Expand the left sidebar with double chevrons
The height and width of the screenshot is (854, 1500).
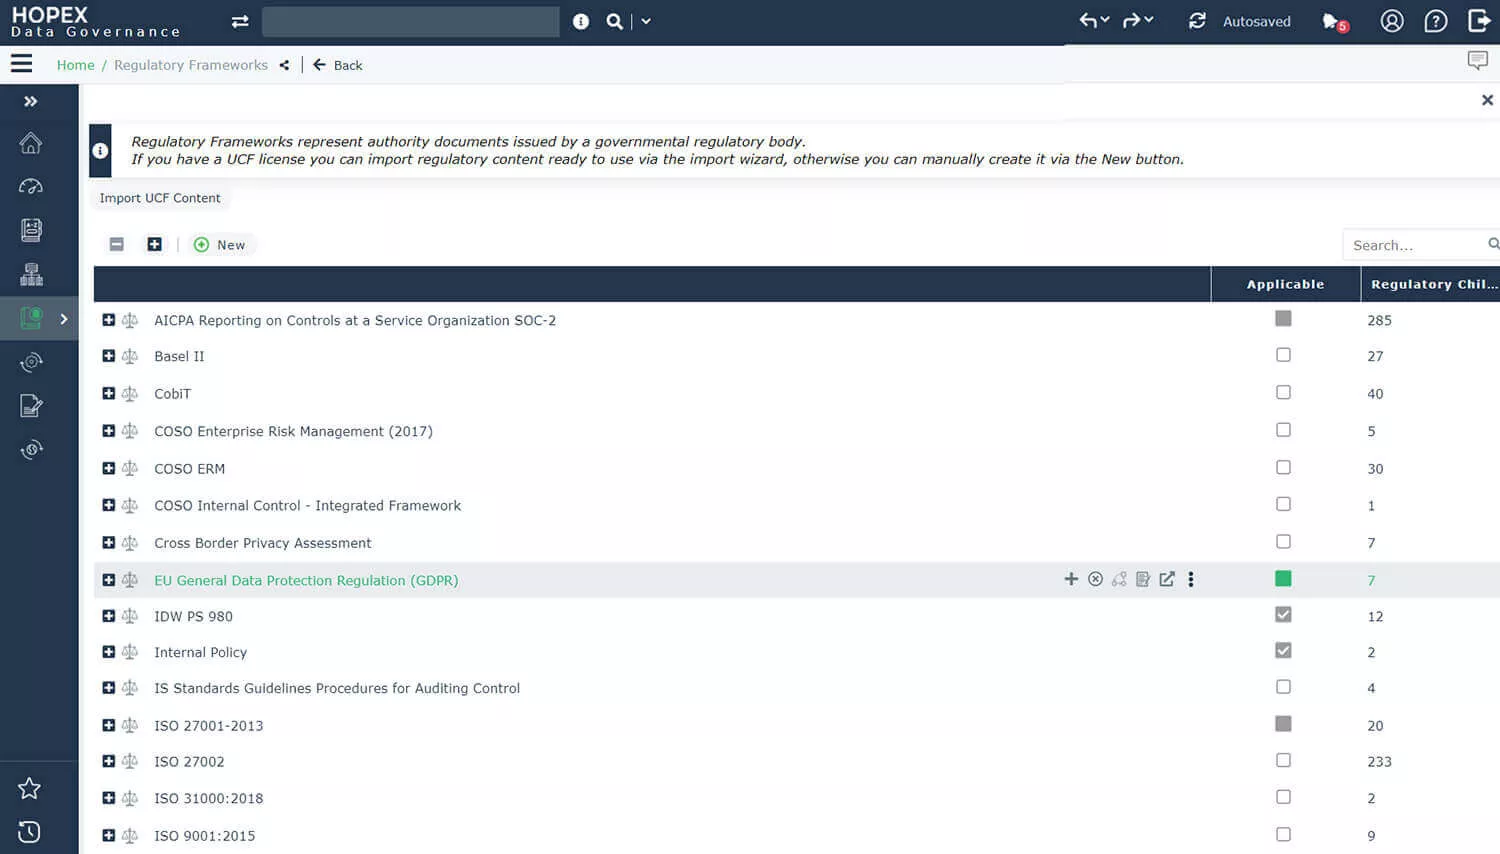coord(31,101)
